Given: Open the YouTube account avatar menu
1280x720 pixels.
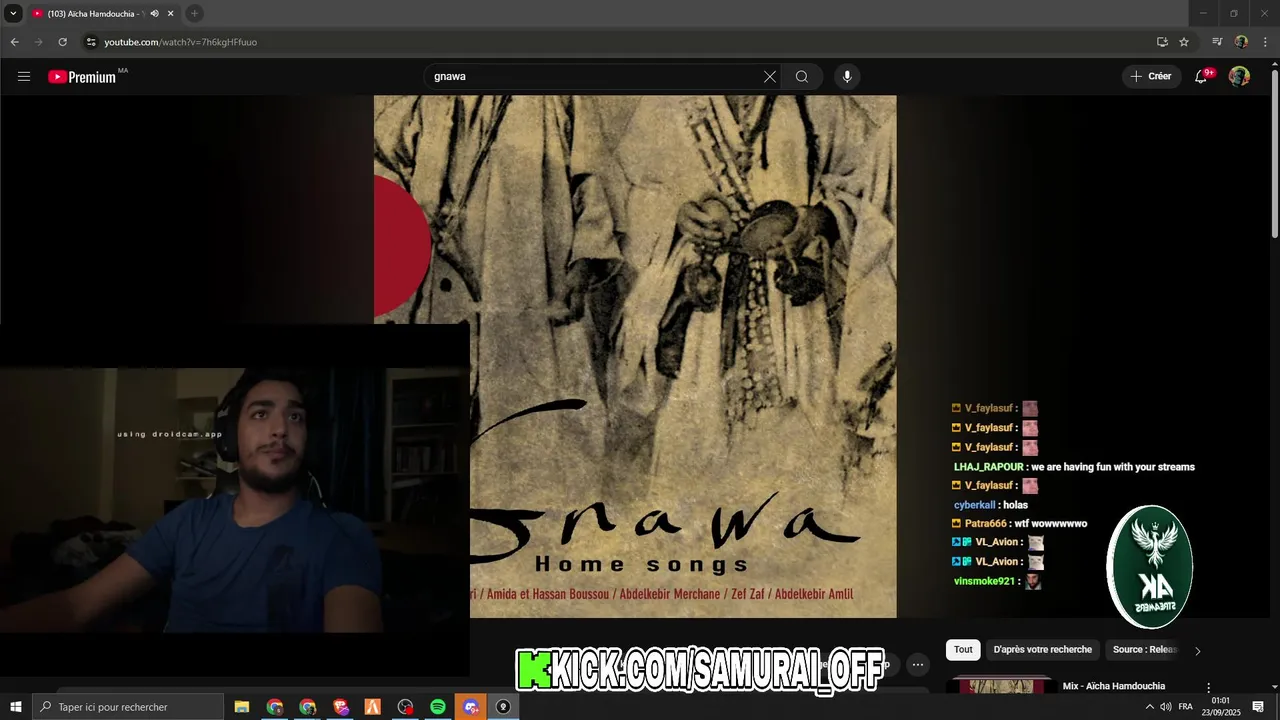Looking at the screenshot, I should (x=1239, y=76).
